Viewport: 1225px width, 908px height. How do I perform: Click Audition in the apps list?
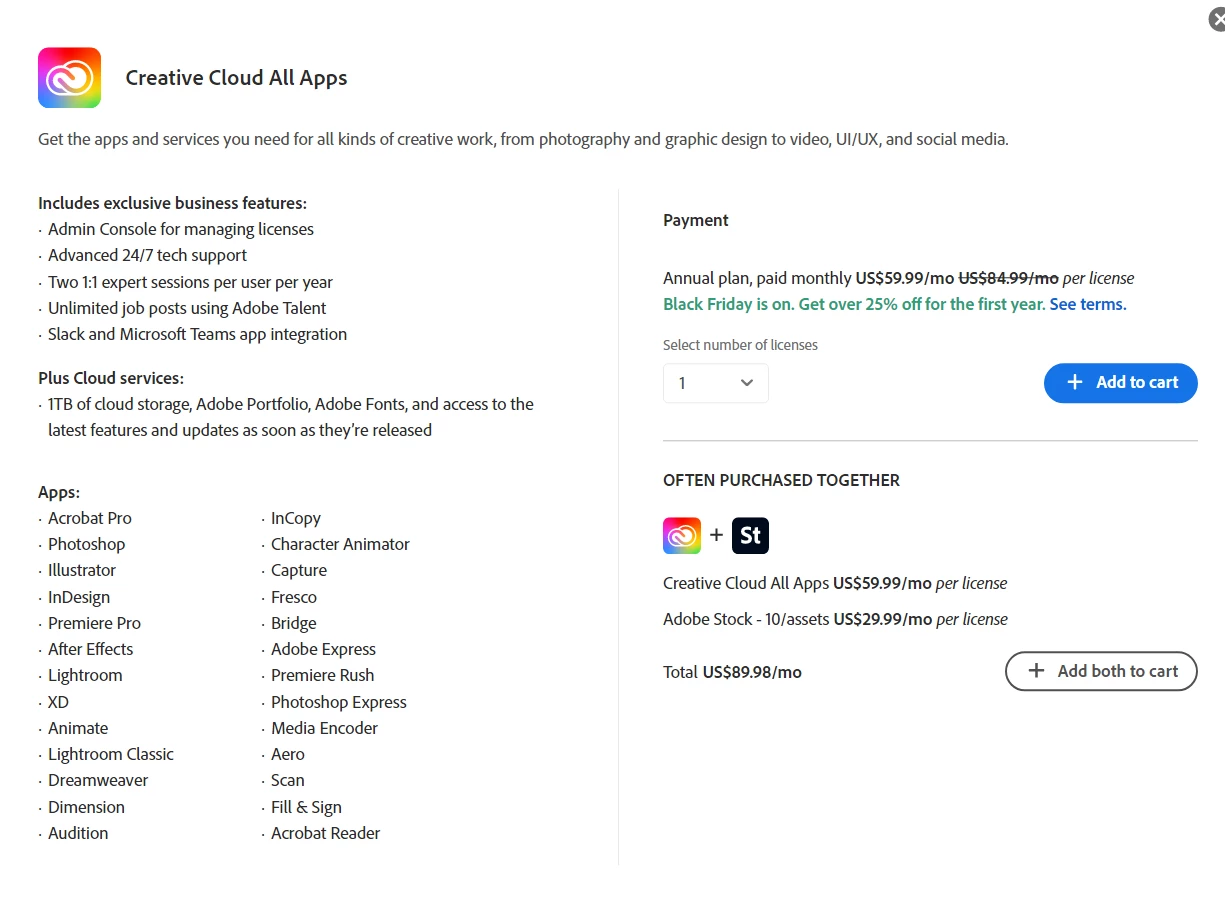click(x=78, y=833)
